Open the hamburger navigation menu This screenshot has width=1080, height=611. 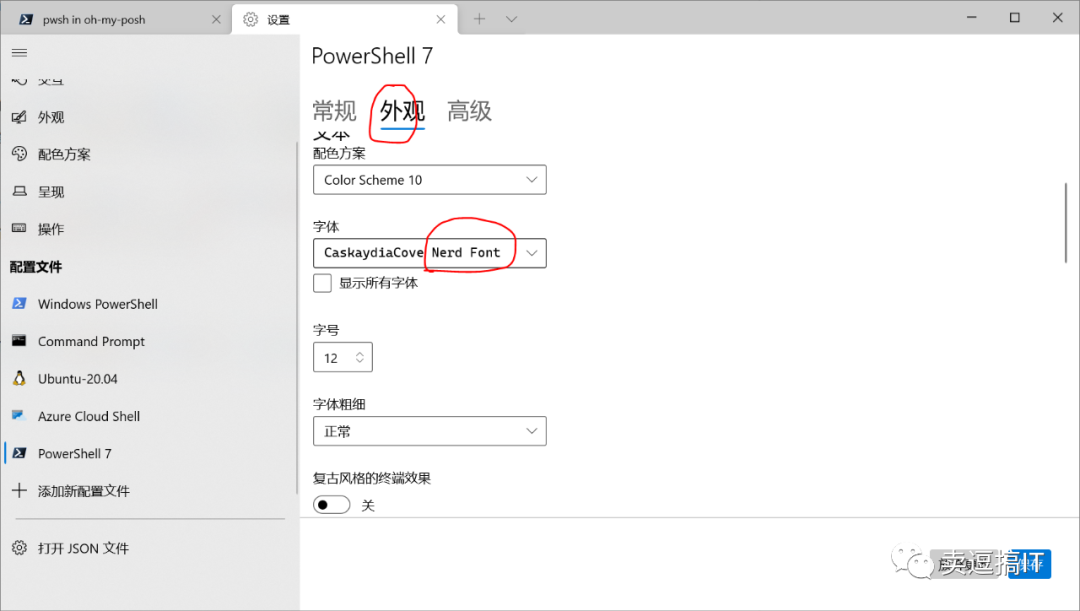(19, 52)
